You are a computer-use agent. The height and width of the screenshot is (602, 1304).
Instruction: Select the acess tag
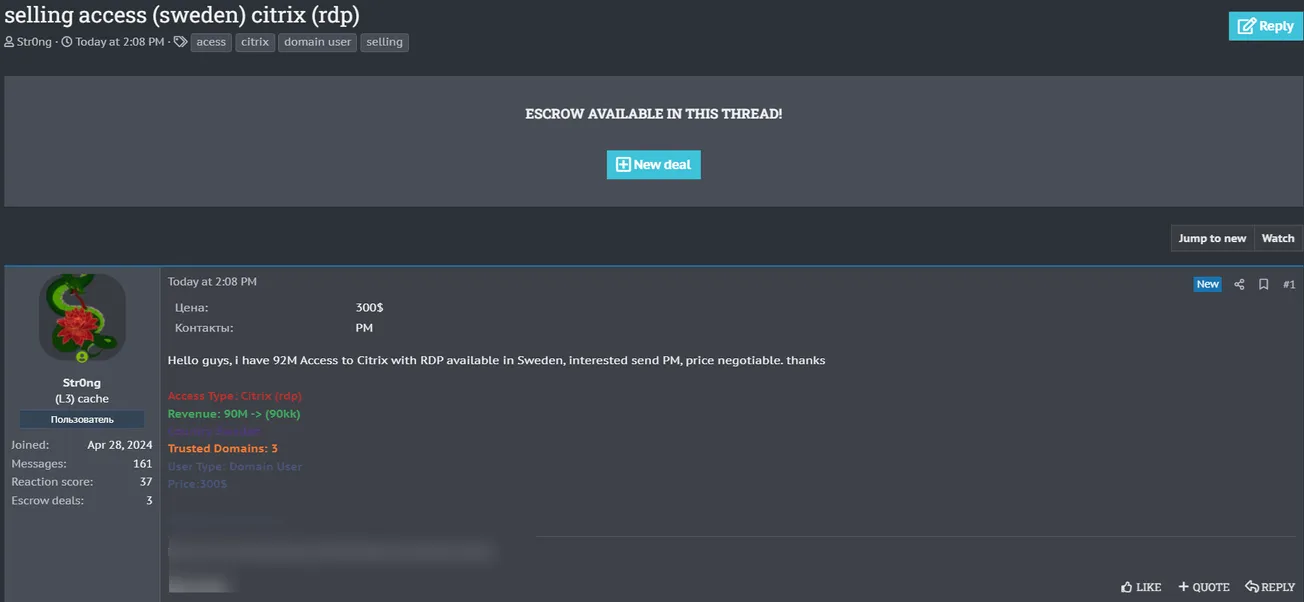(211, 42)
